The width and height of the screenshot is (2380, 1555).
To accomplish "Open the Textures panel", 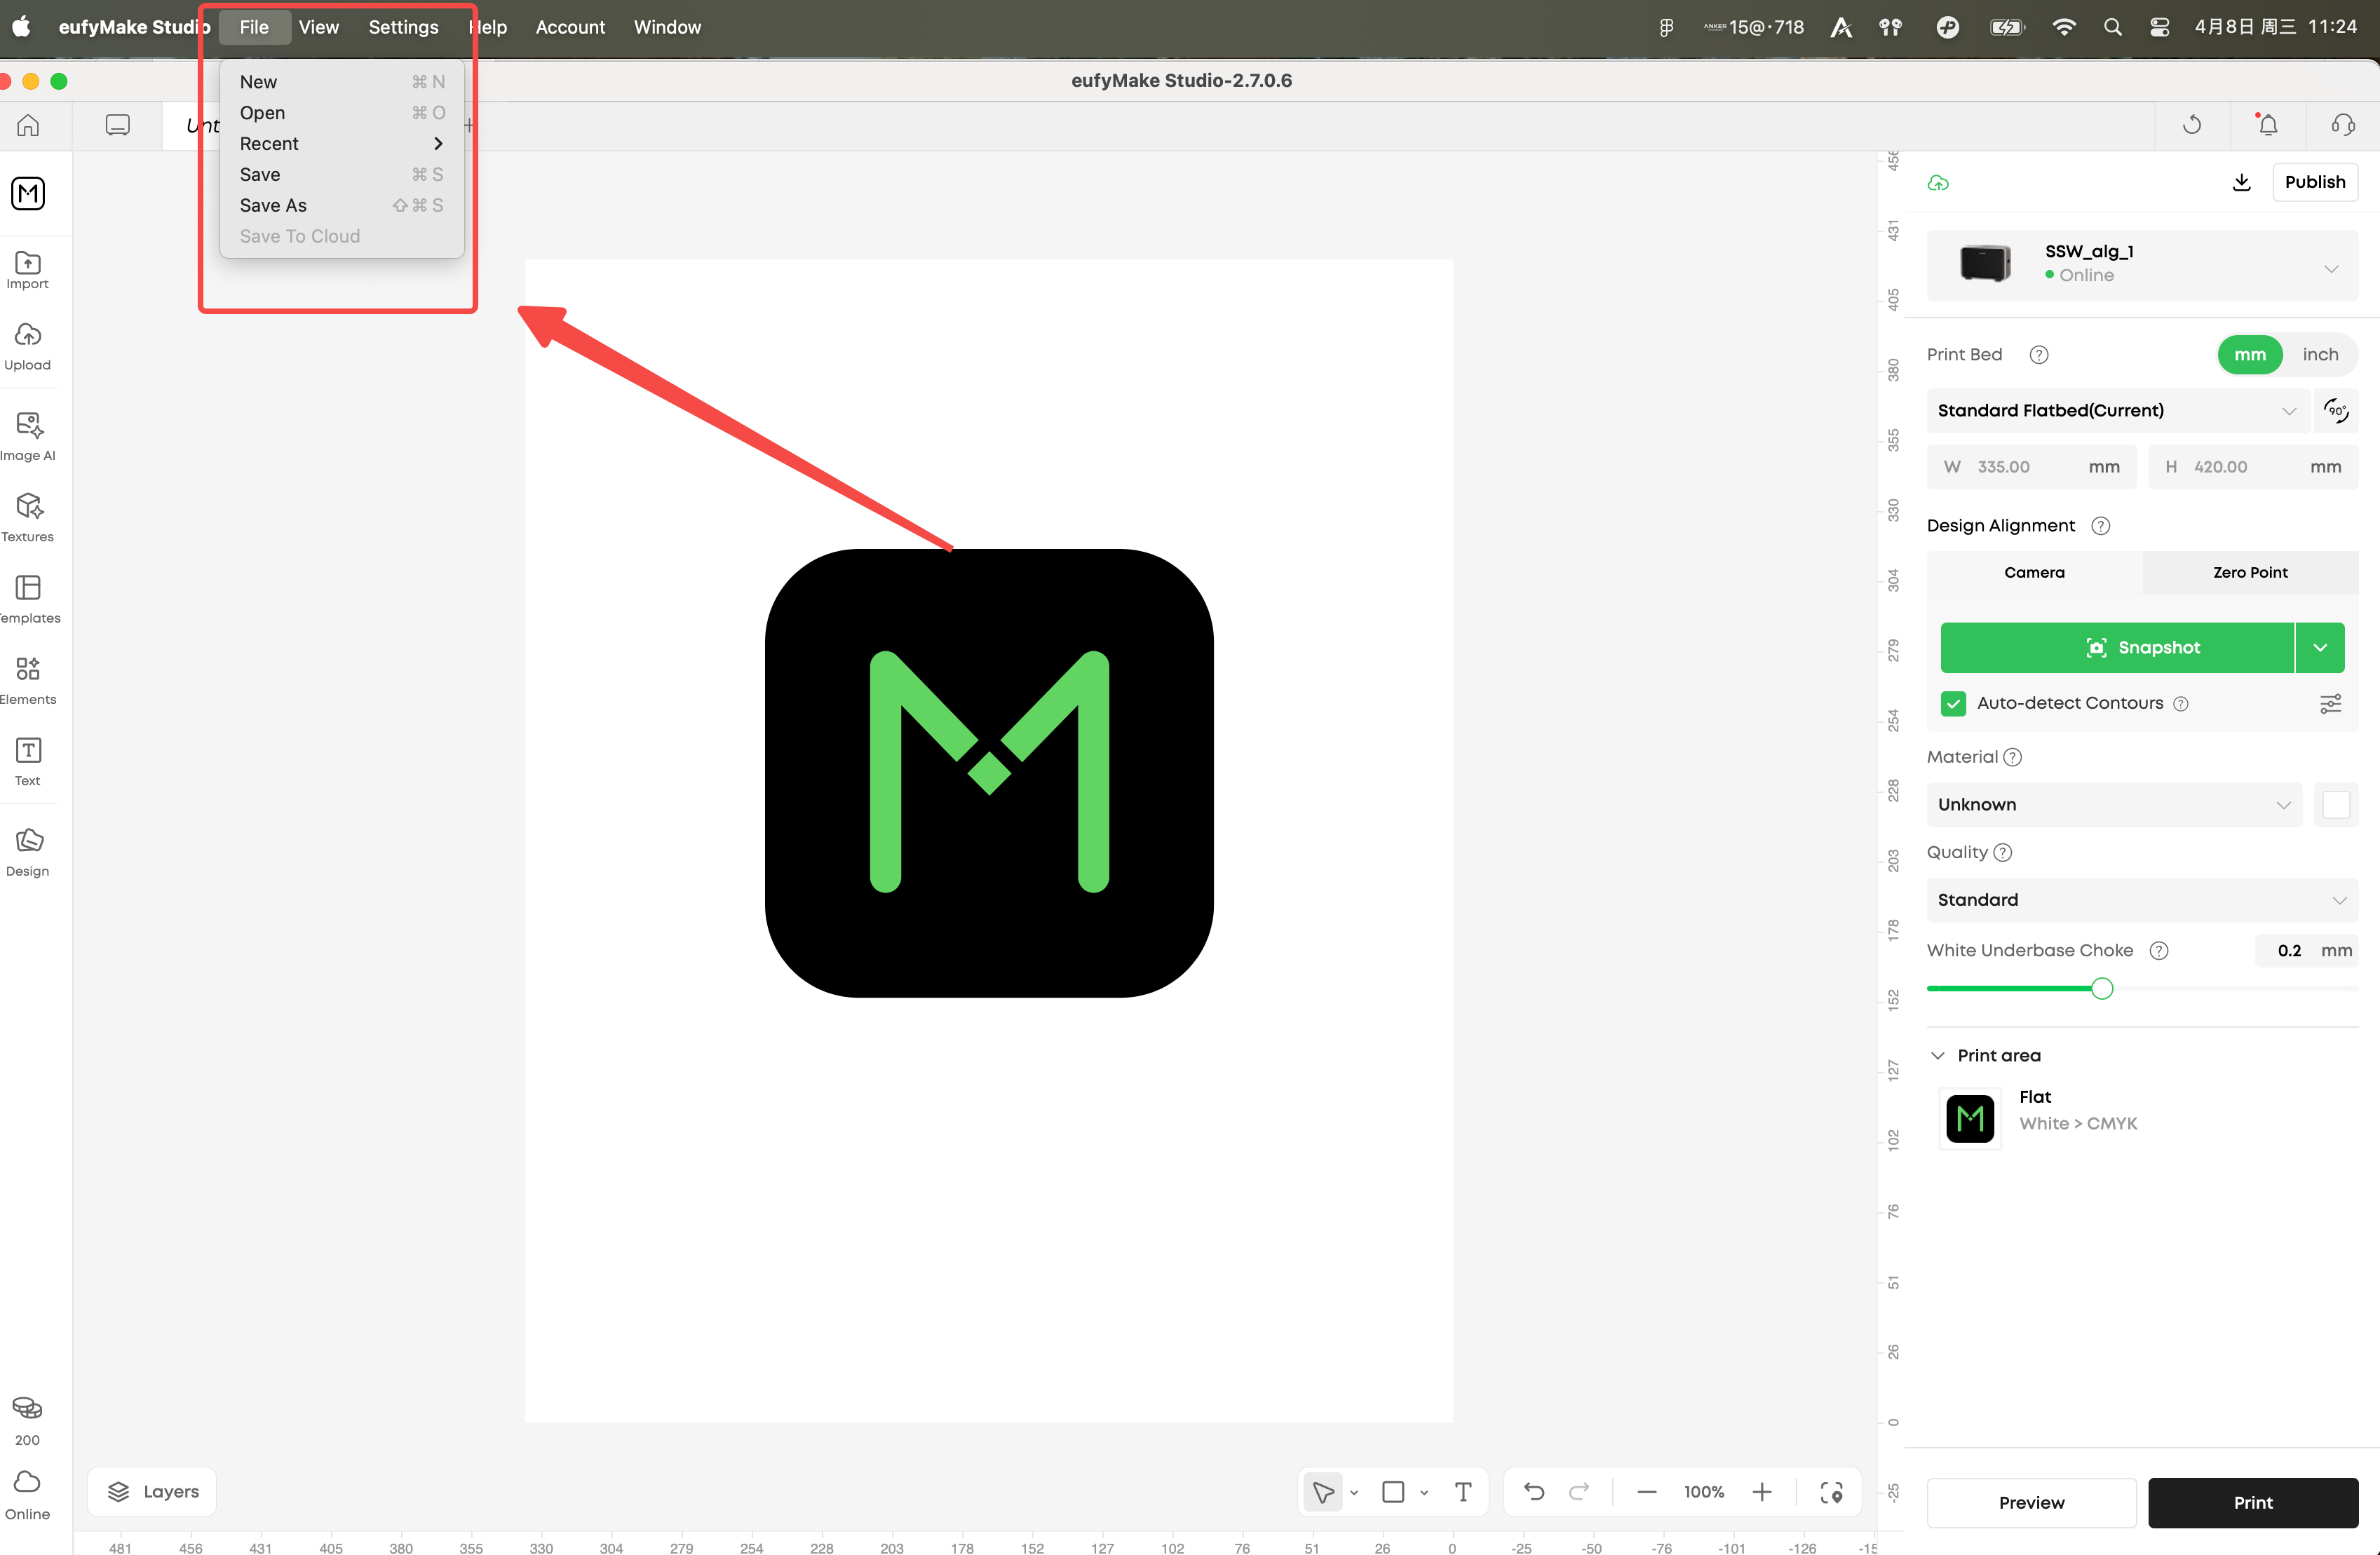I will pos(28,517).
